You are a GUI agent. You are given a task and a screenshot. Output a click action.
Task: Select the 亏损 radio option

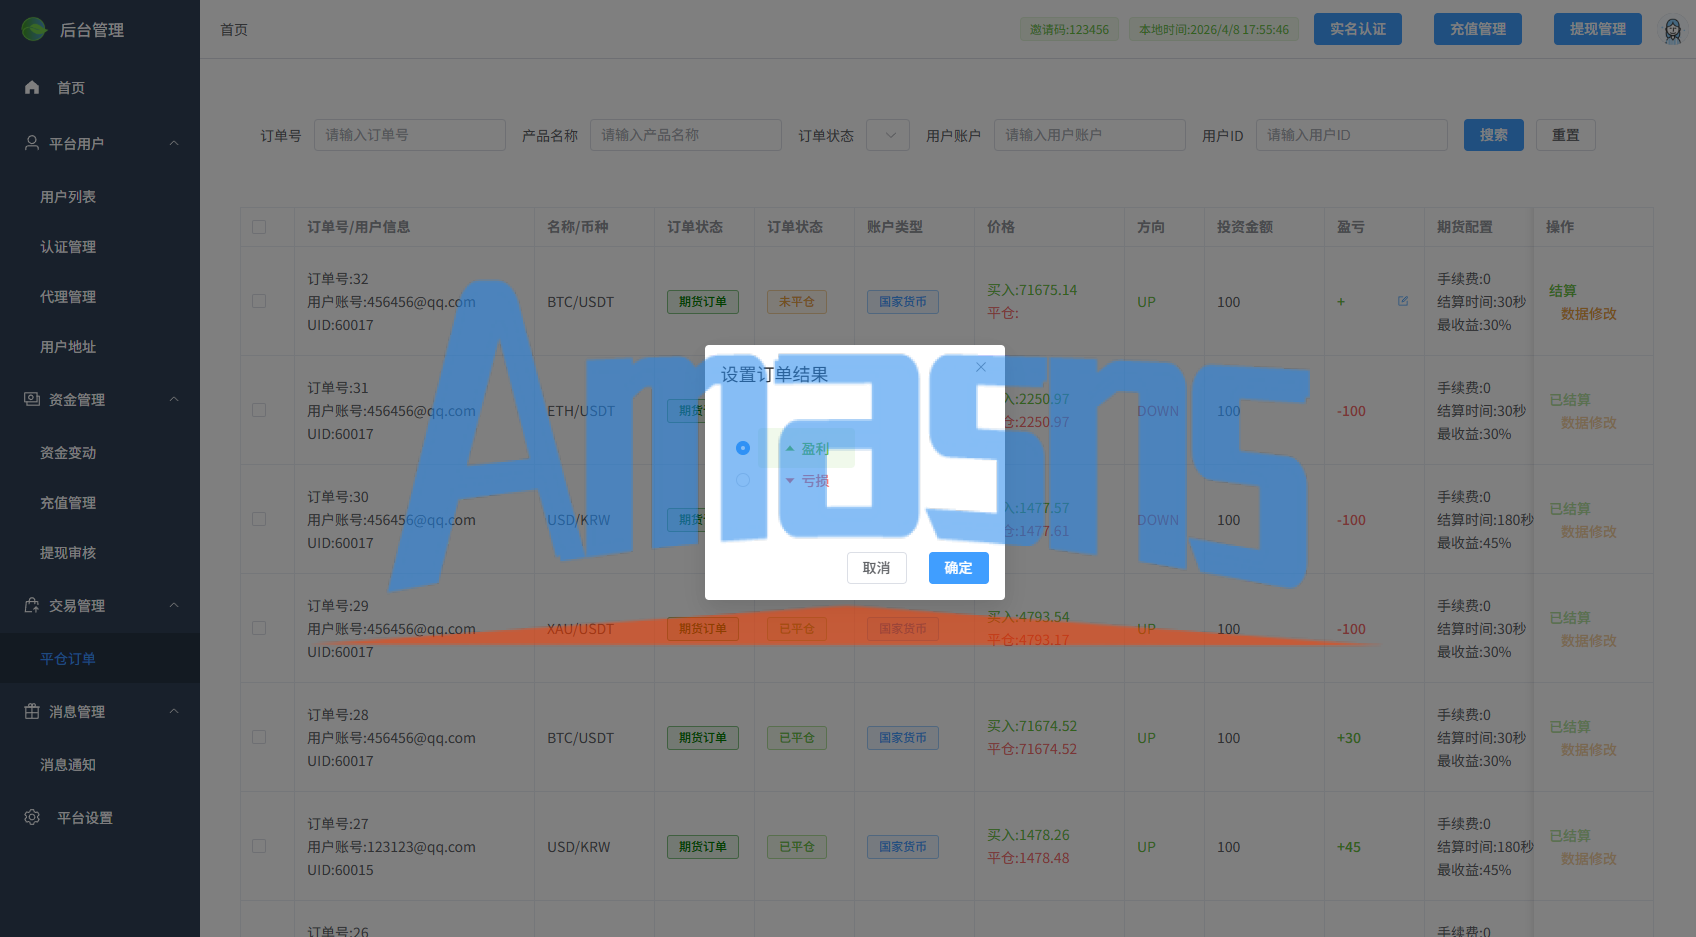coord(743,480)
